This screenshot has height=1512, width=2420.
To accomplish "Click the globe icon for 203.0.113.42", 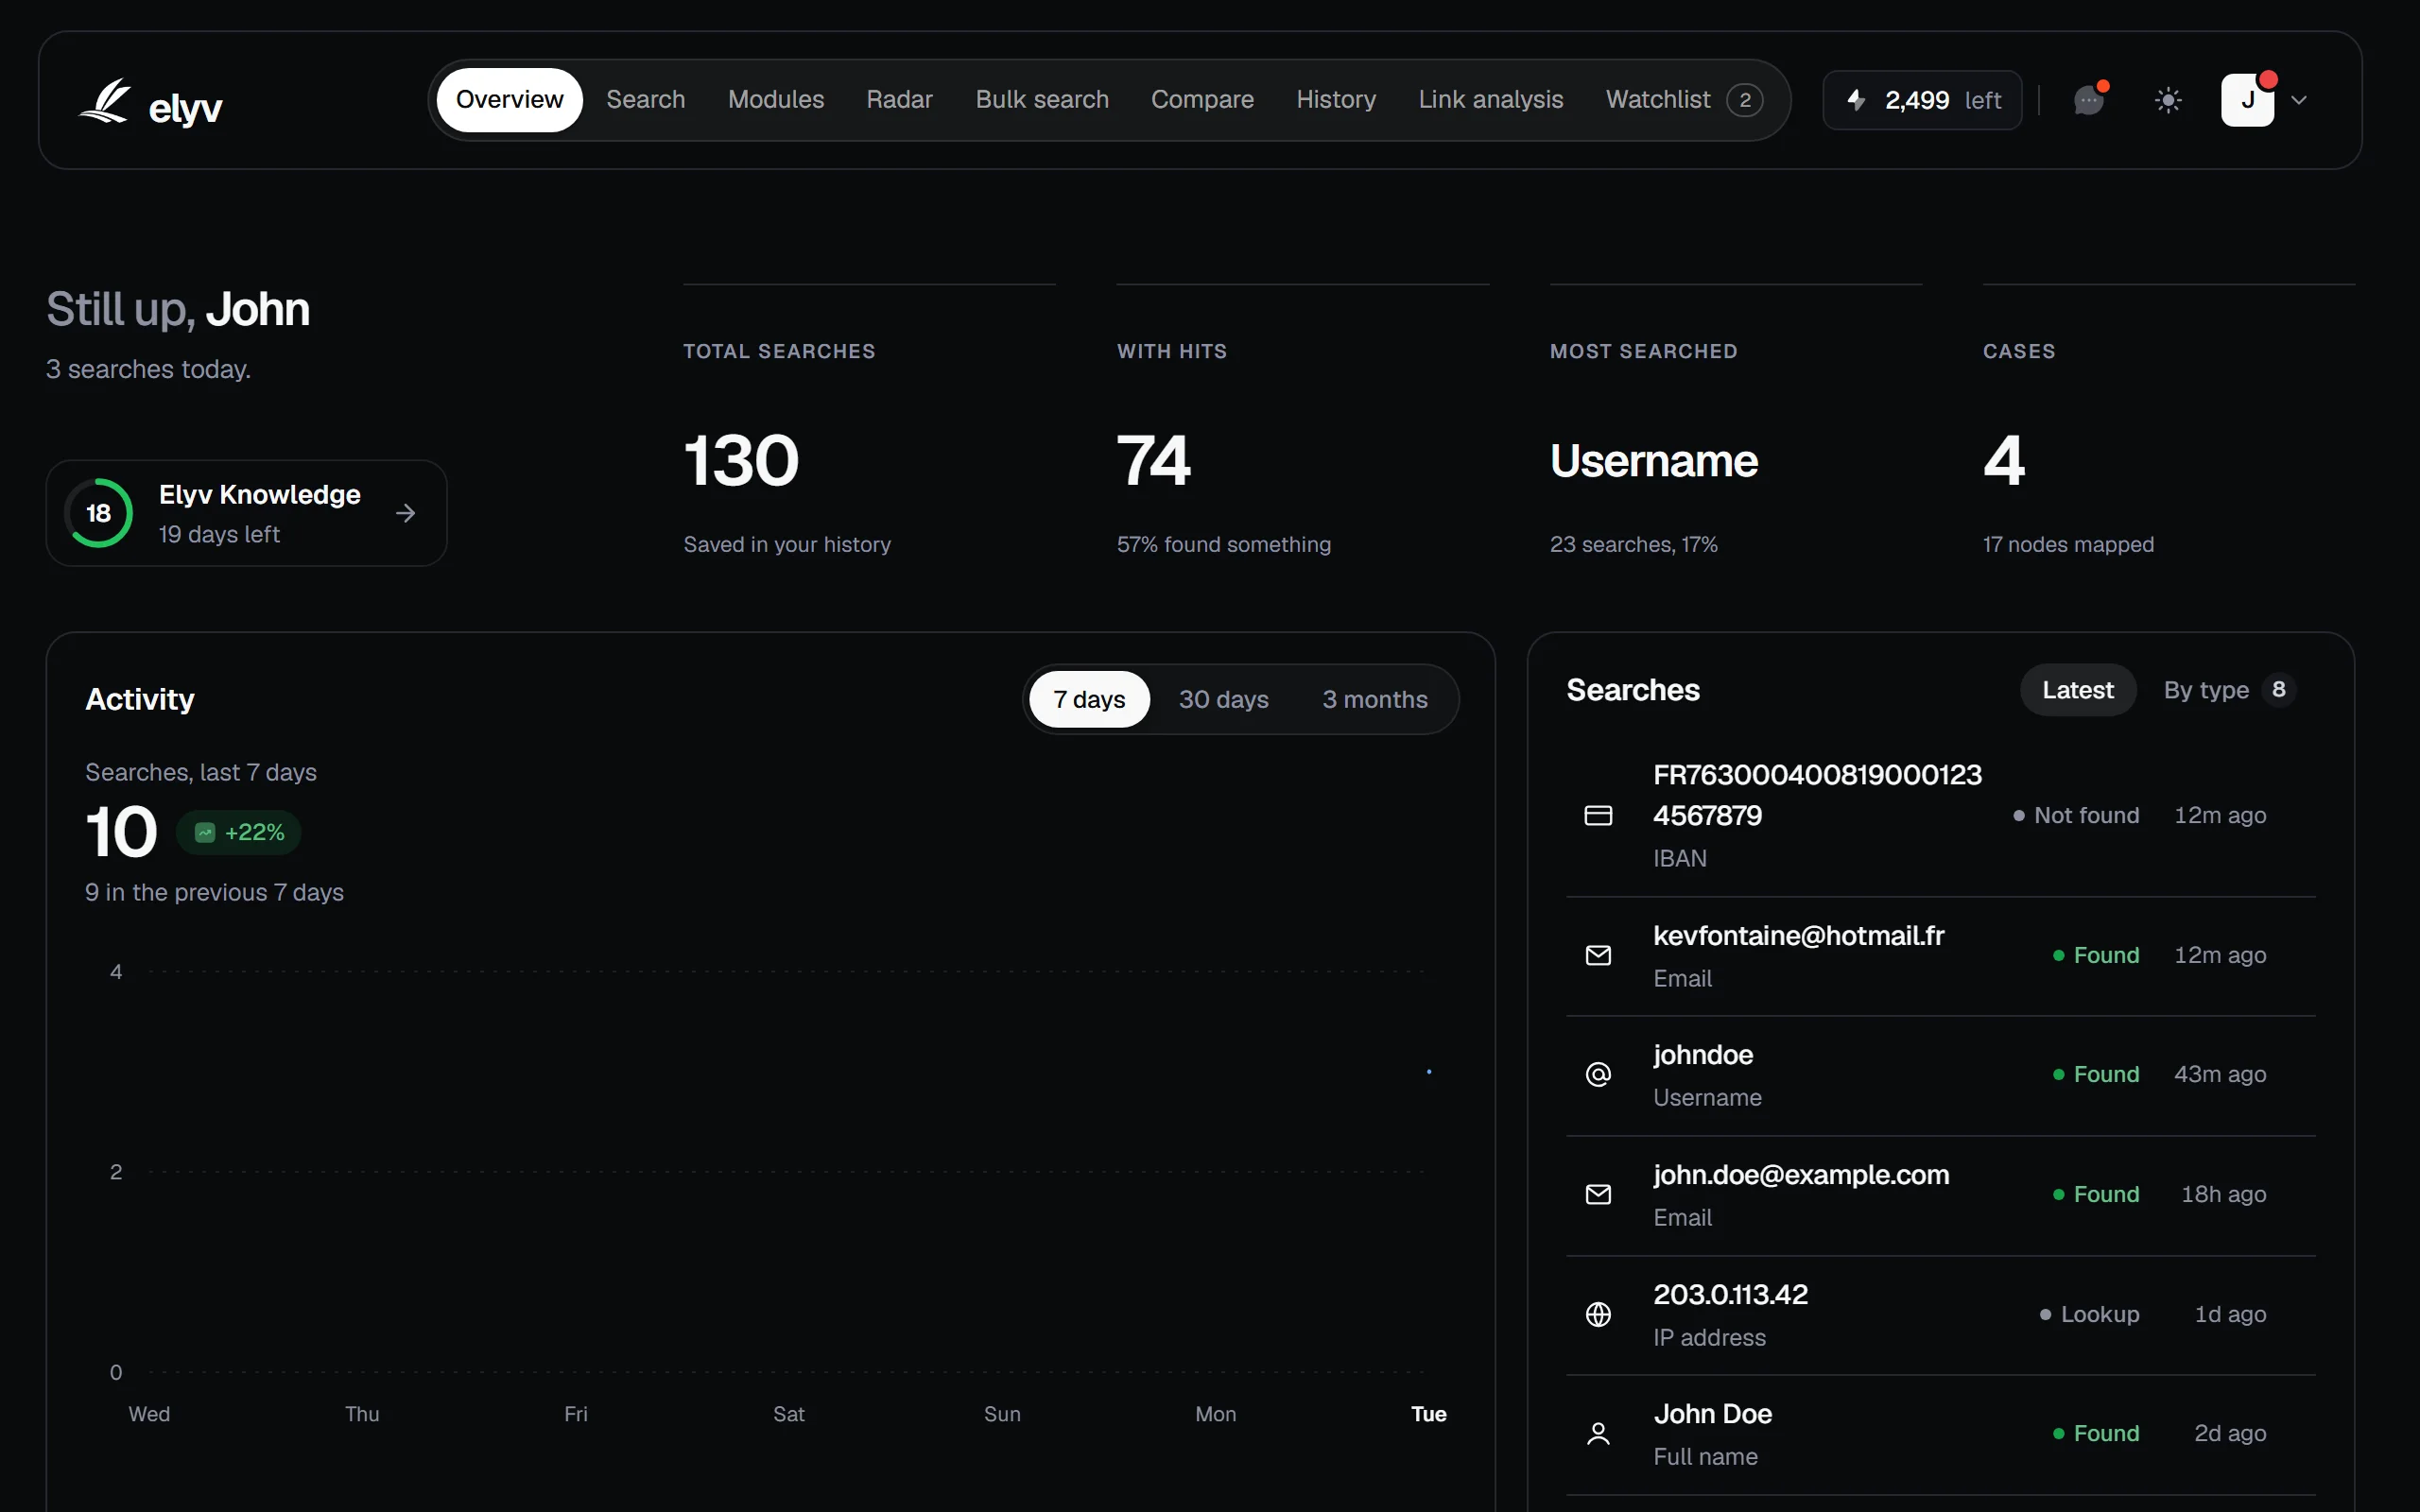I will [1598, 1314].
